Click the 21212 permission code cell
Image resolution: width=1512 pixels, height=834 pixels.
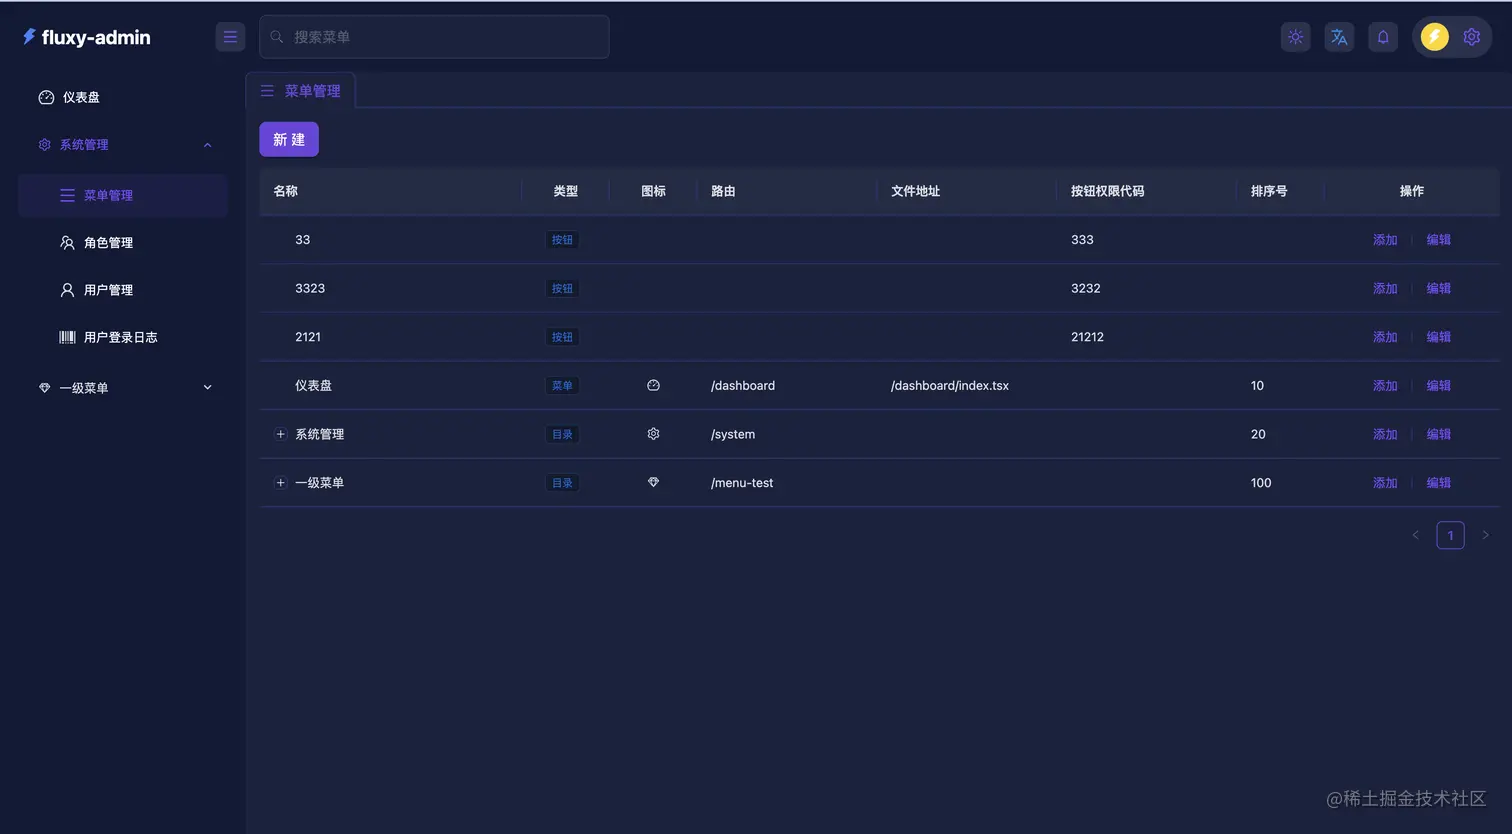click(x=1087, y=337)
